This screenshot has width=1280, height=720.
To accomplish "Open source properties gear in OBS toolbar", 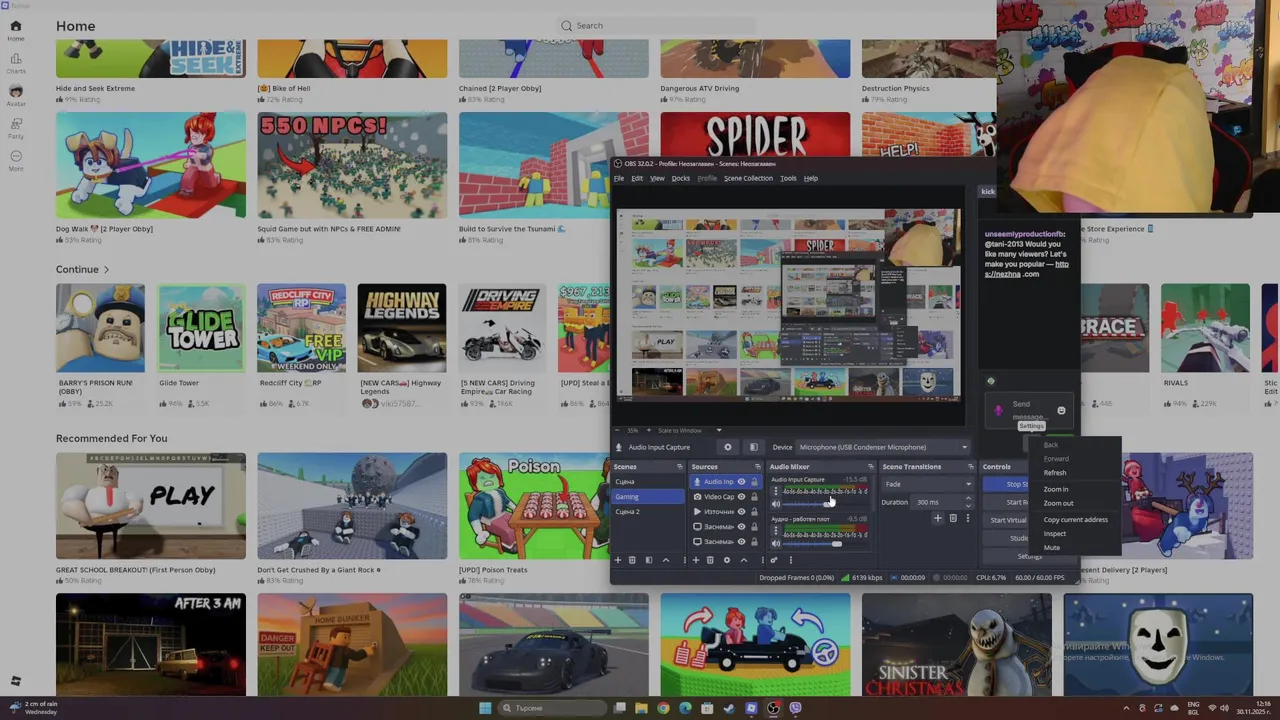I will click(727, 447).
